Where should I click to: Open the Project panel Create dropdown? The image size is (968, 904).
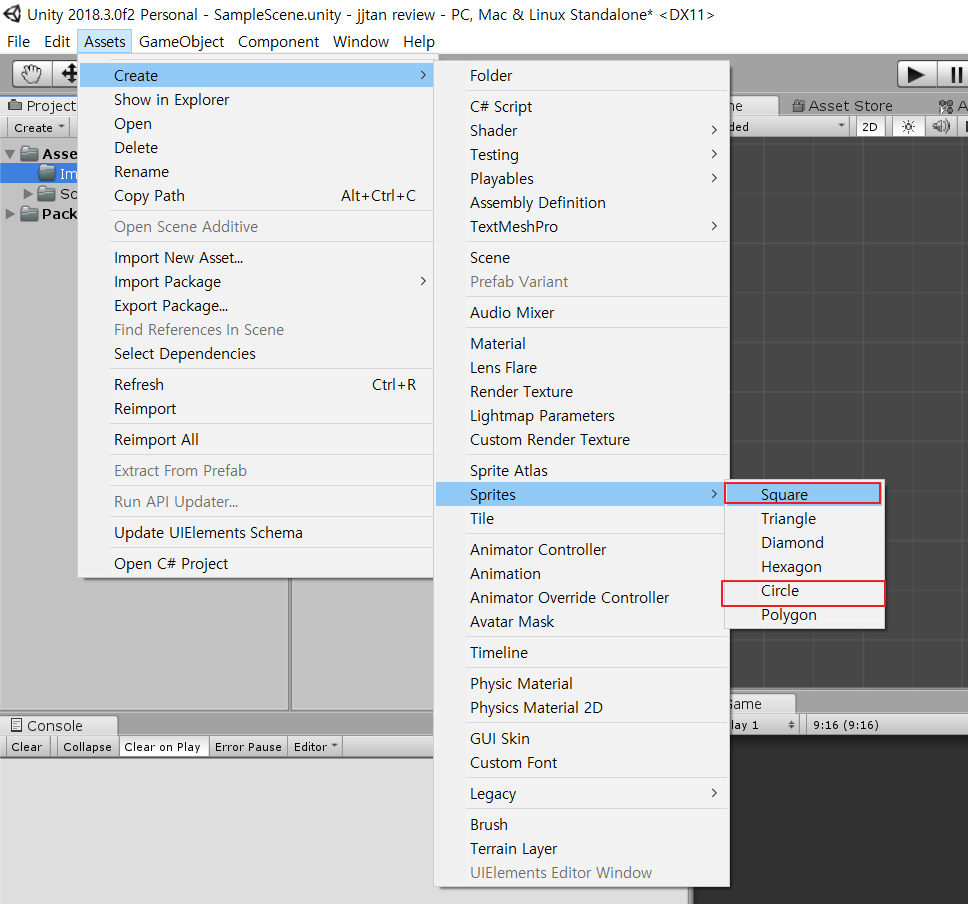39,128
